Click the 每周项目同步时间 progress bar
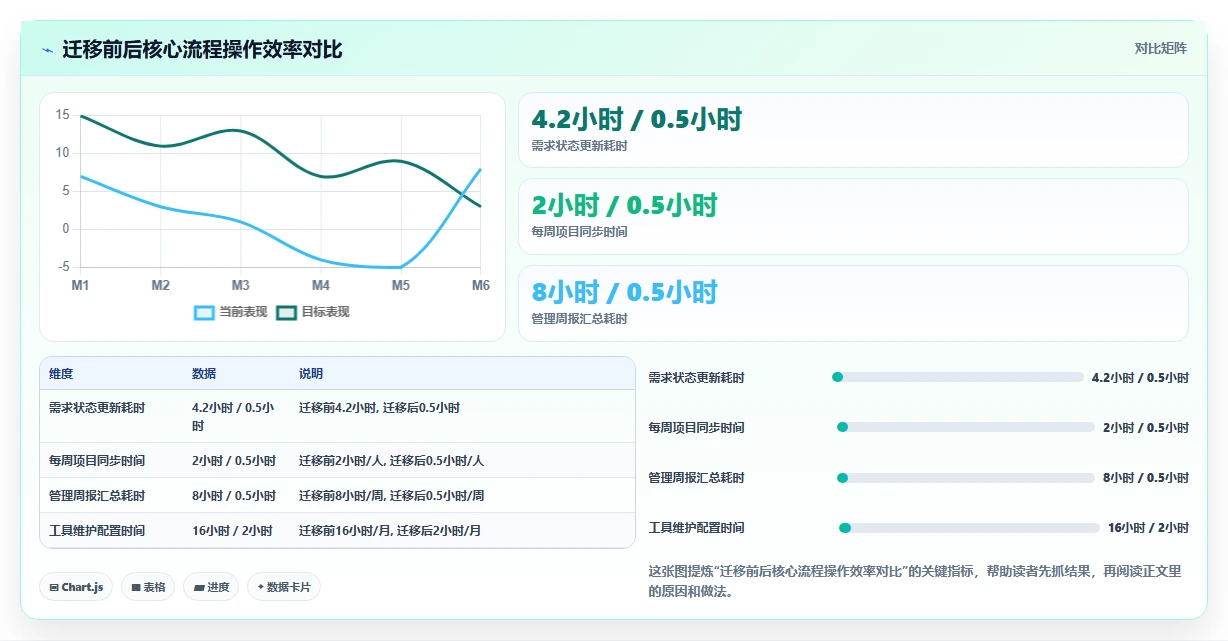Screen dimensions: 1228x641 (966, 427)
